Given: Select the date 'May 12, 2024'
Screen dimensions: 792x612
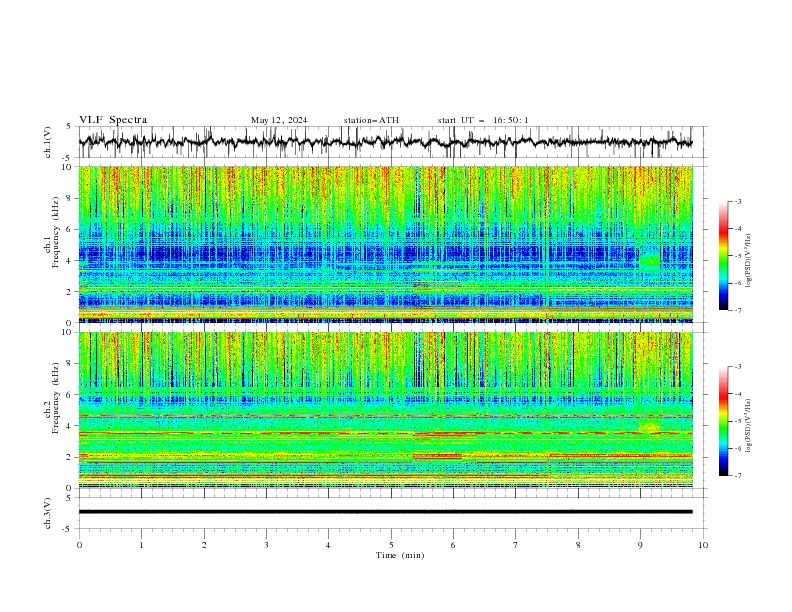Looking at the screenshot, I should [x=279, y=120].
